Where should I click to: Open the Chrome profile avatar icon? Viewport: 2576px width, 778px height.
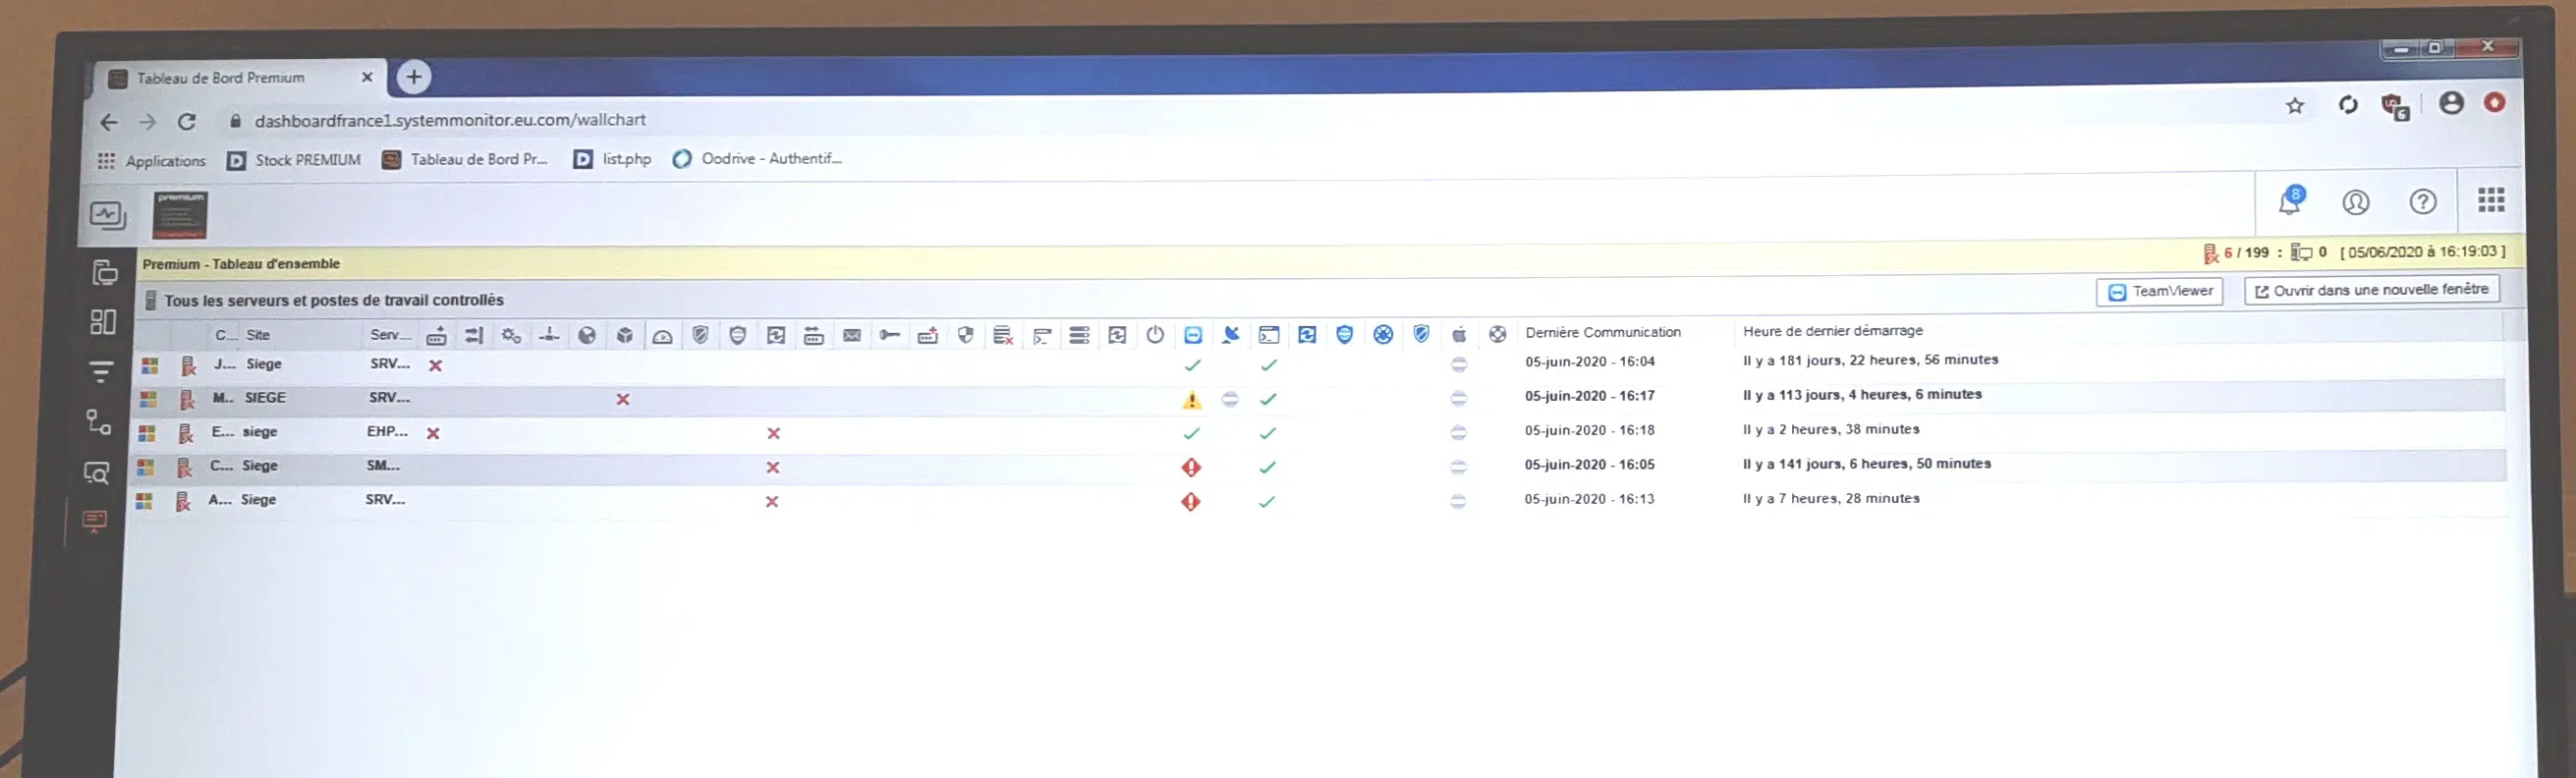(2451, 102)
